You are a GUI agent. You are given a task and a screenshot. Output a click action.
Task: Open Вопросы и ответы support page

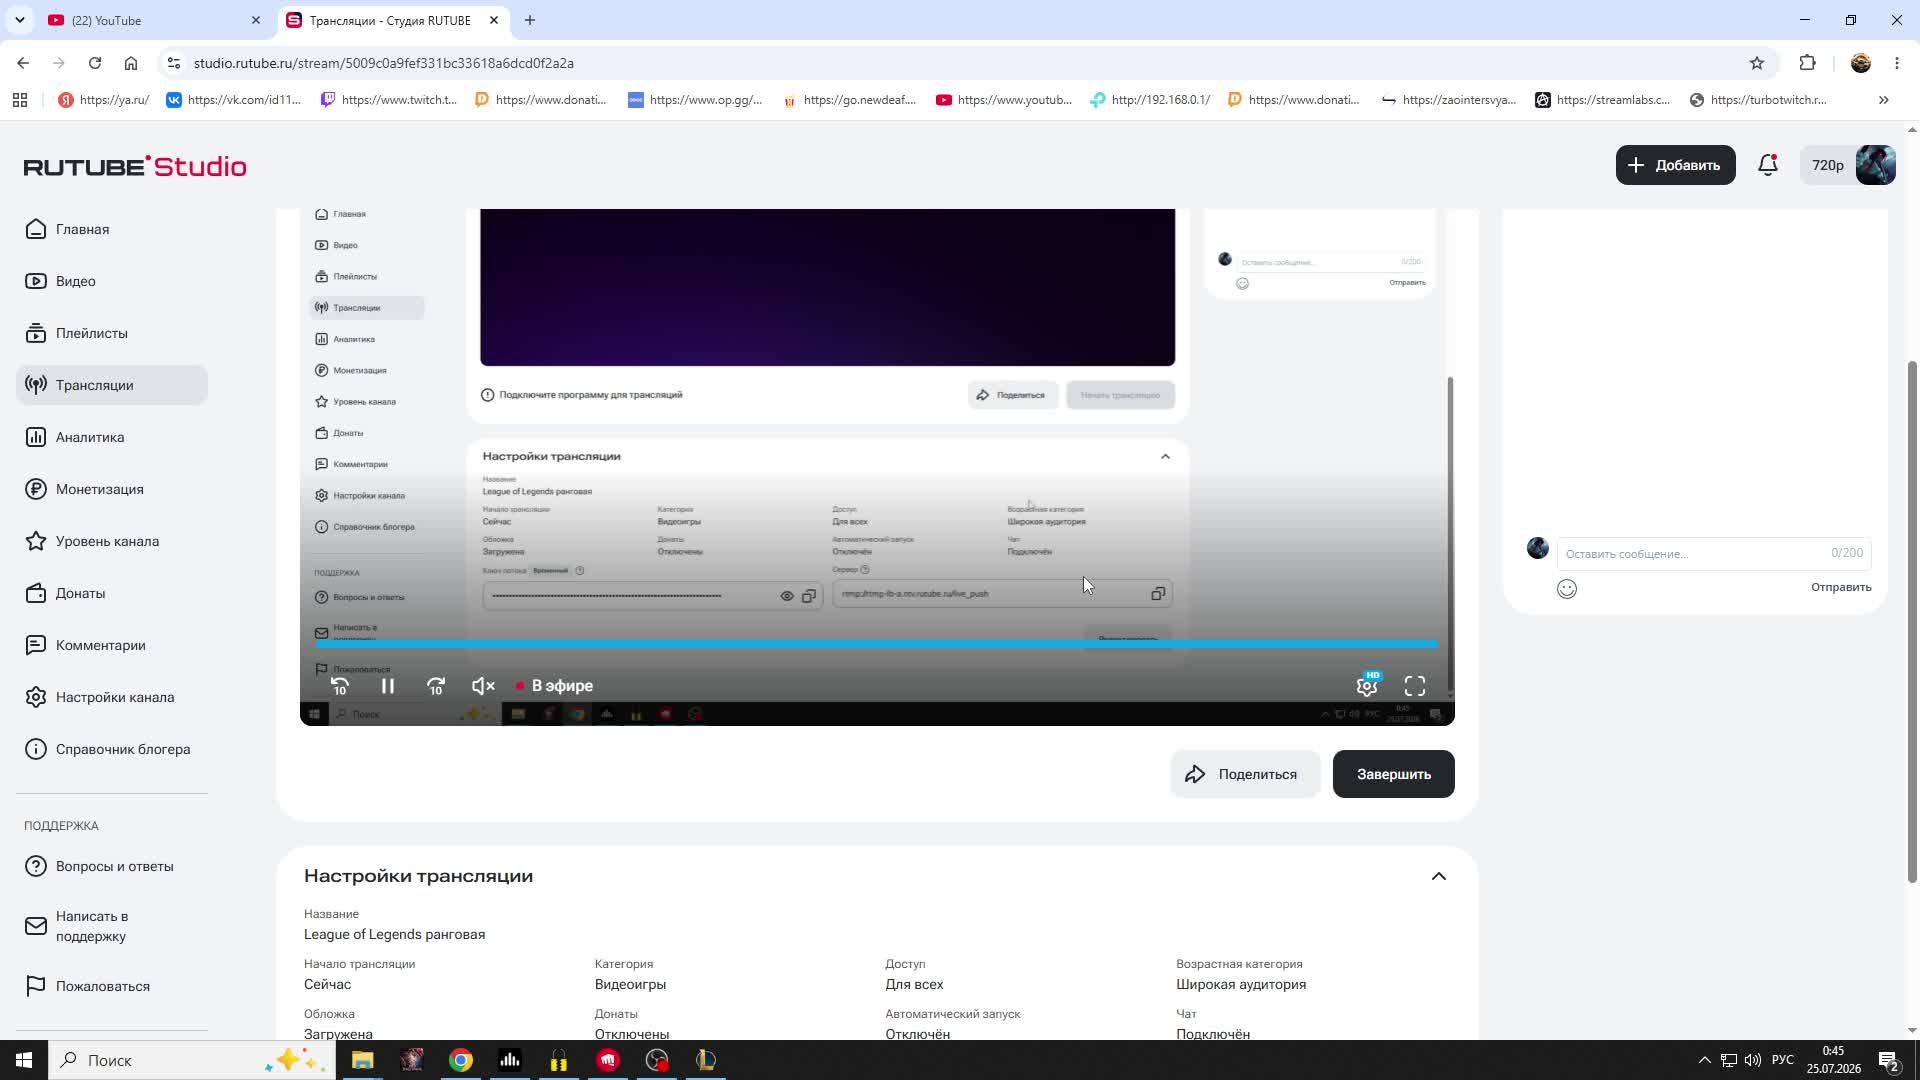112,866
